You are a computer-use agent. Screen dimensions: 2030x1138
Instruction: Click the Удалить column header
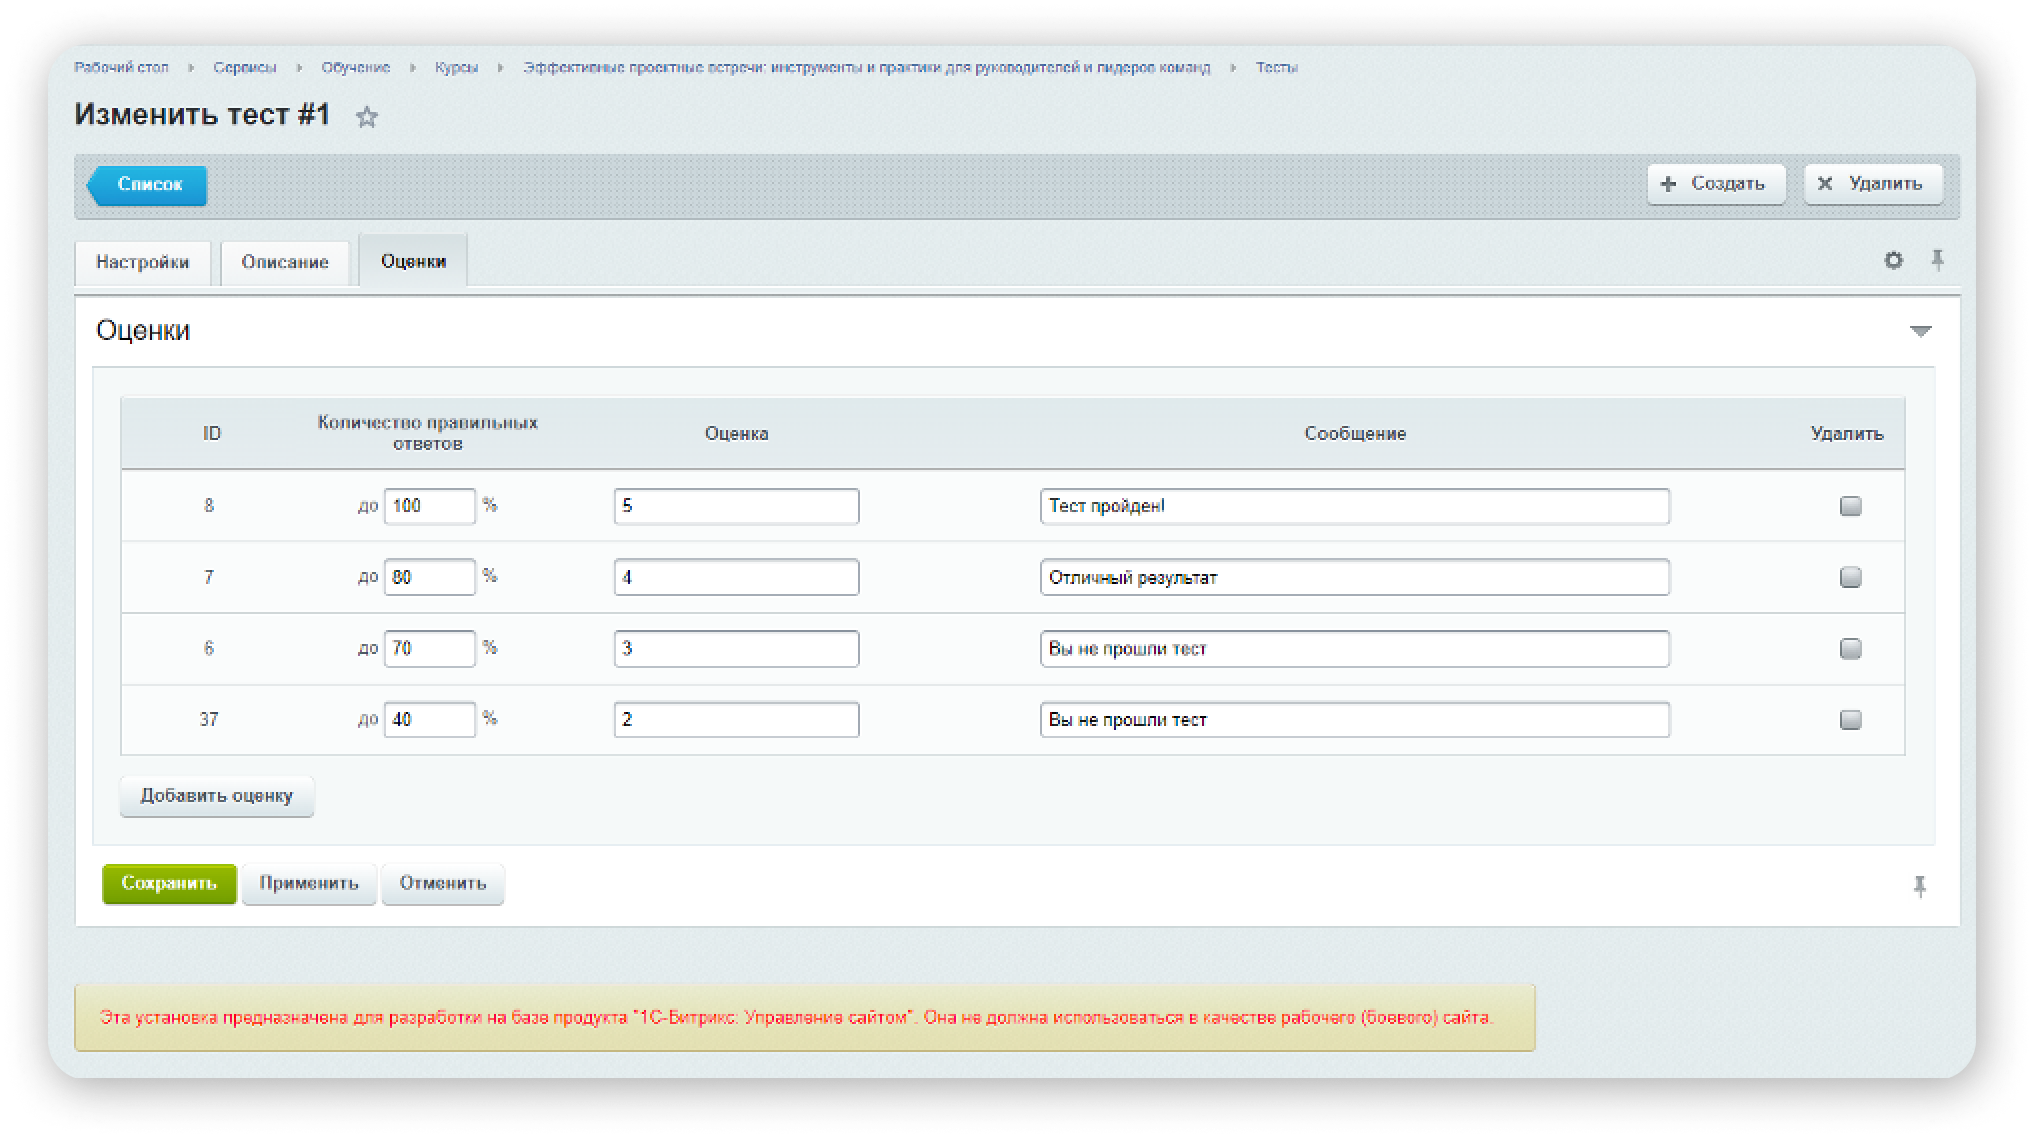tap(1847, 434)
